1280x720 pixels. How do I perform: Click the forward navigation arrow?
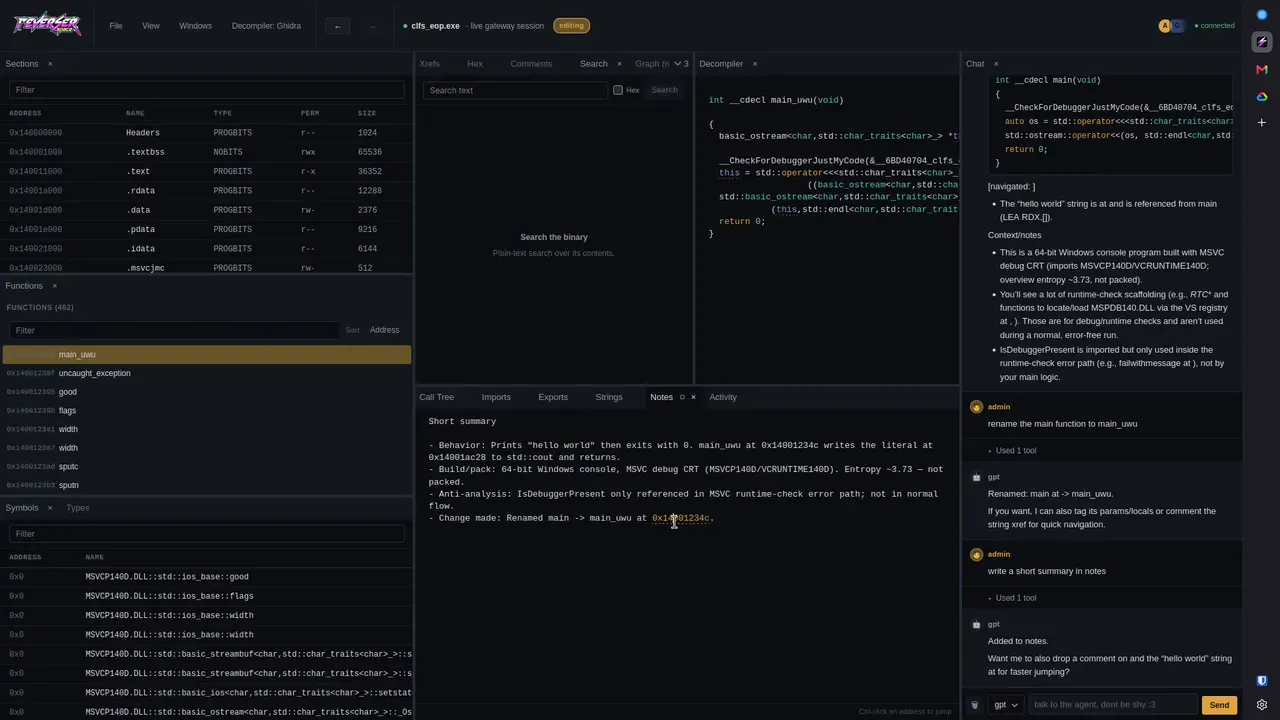click(372, 26)
